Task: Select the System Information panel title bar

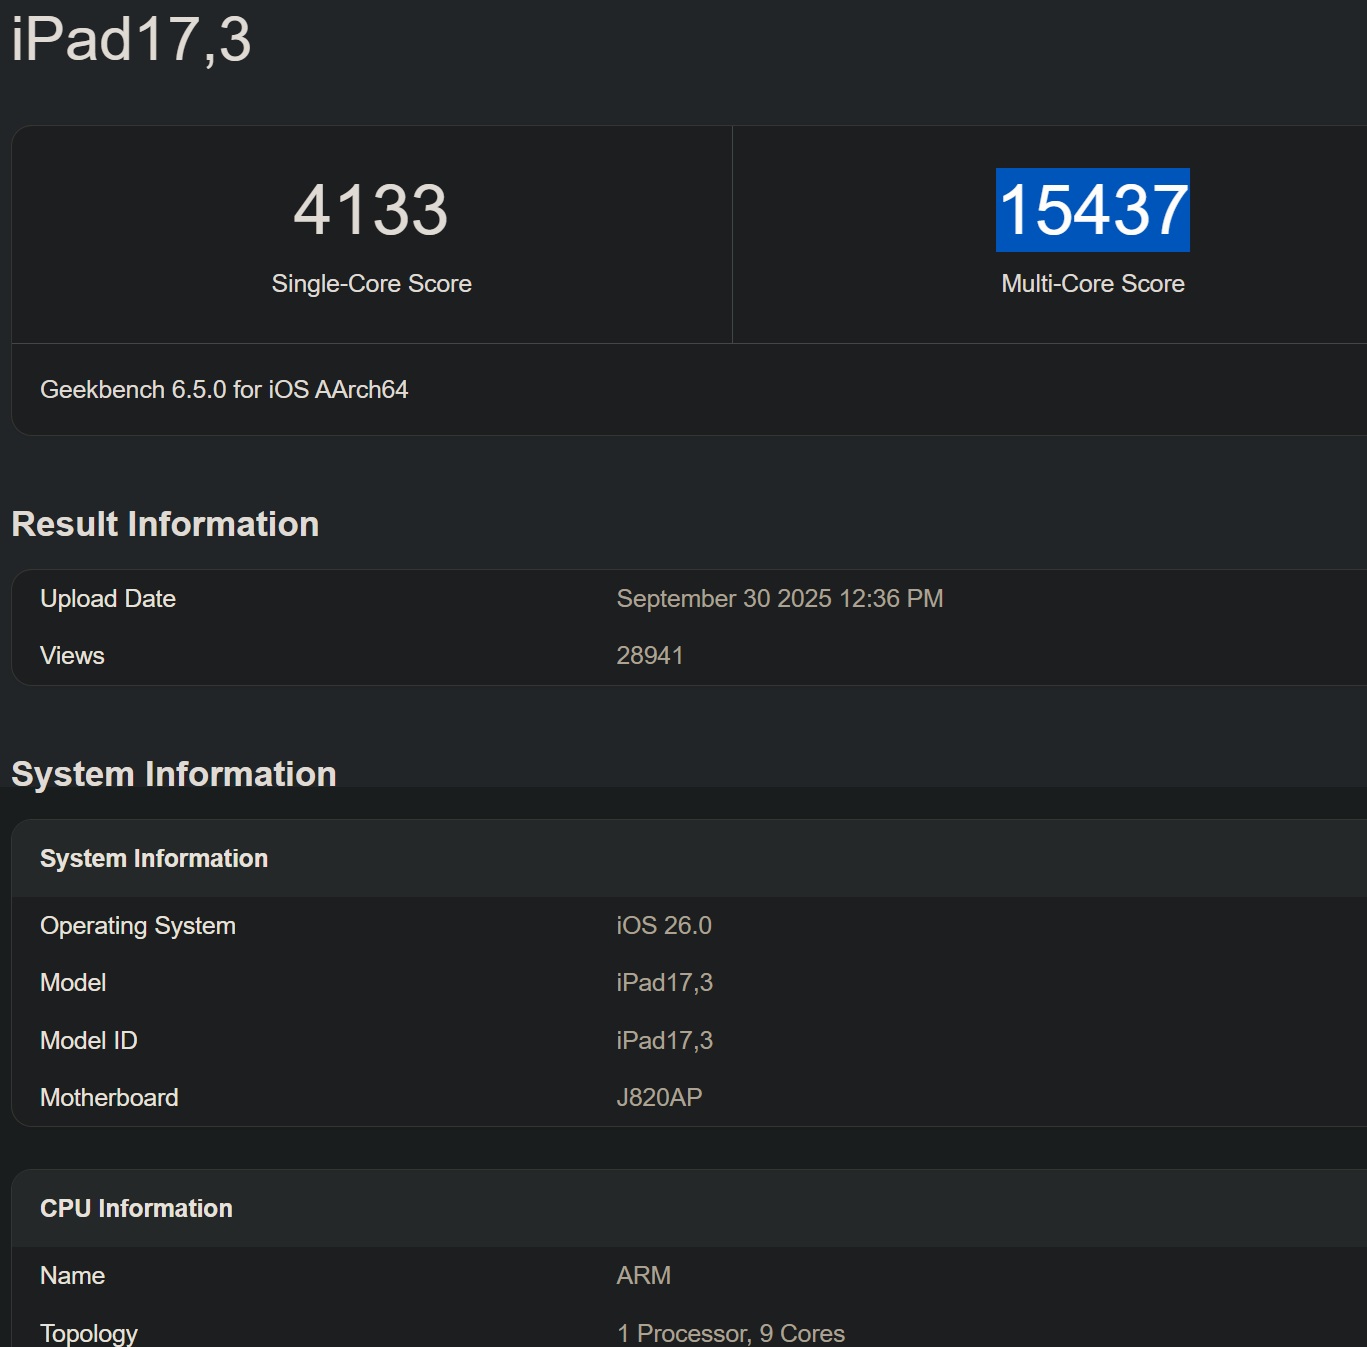Action: coord(153,858)
